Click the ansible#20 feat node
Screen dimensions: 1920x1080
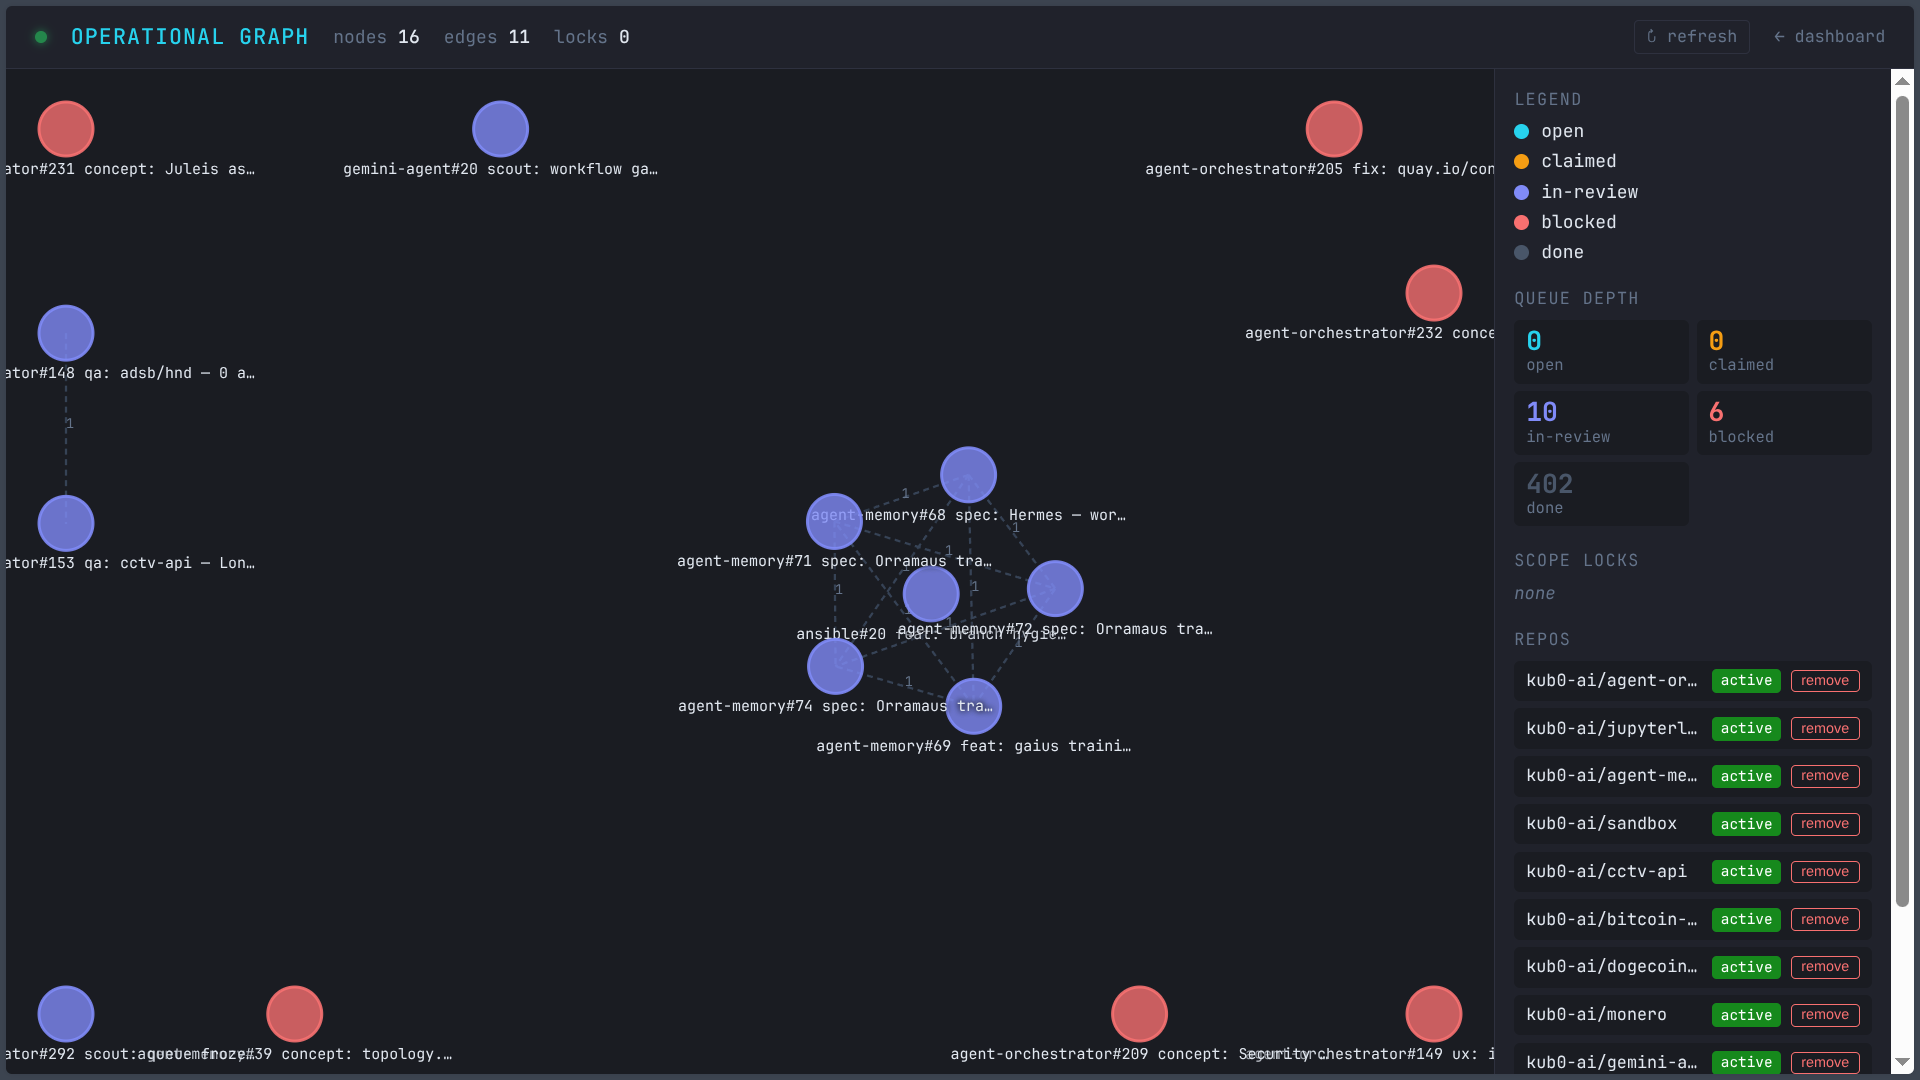(x=930, y=593)
